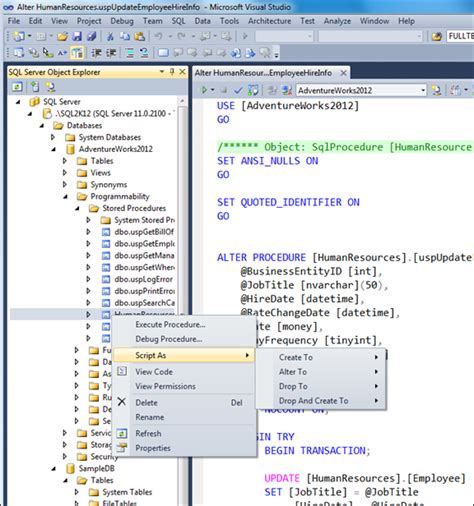The width and height of the screenshot is (474, 506).
Task: Toggle the highlighted Display Parameter Info button
Action: [77, 53]
